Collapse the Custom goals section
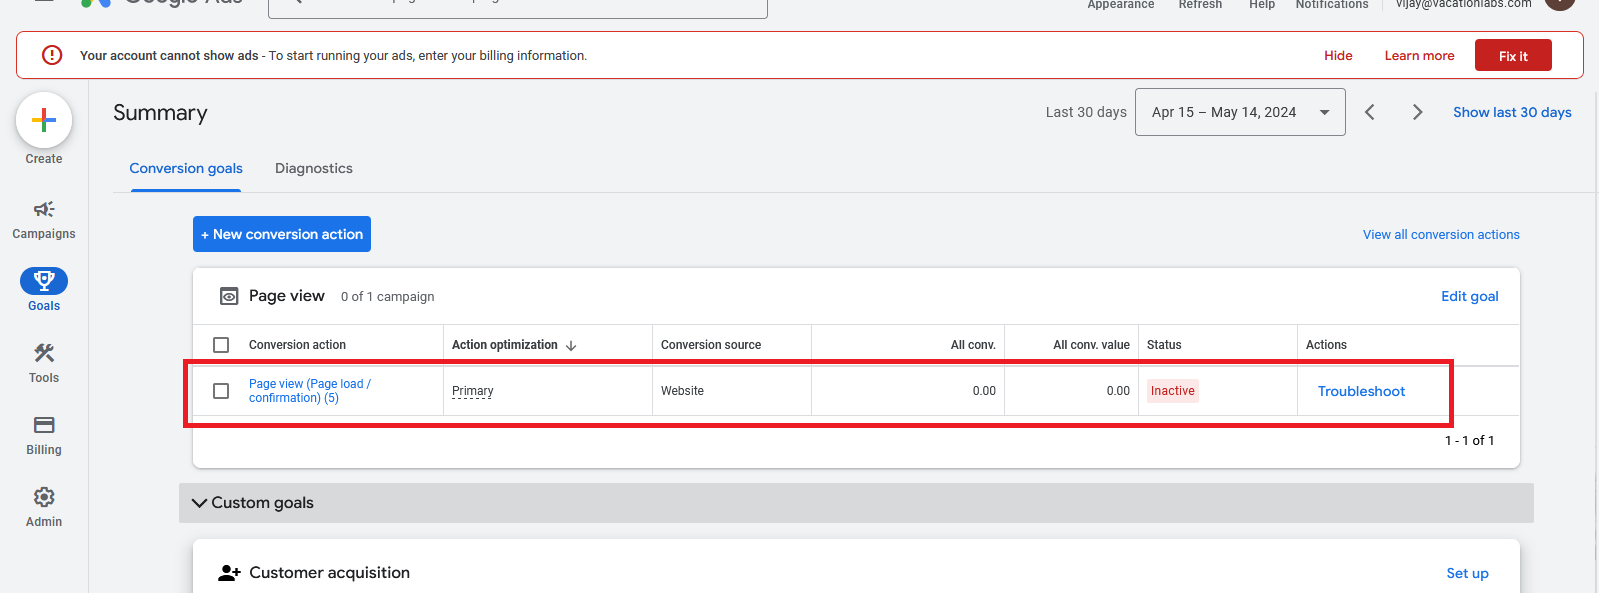1599x593 pixels. point(200,503)
